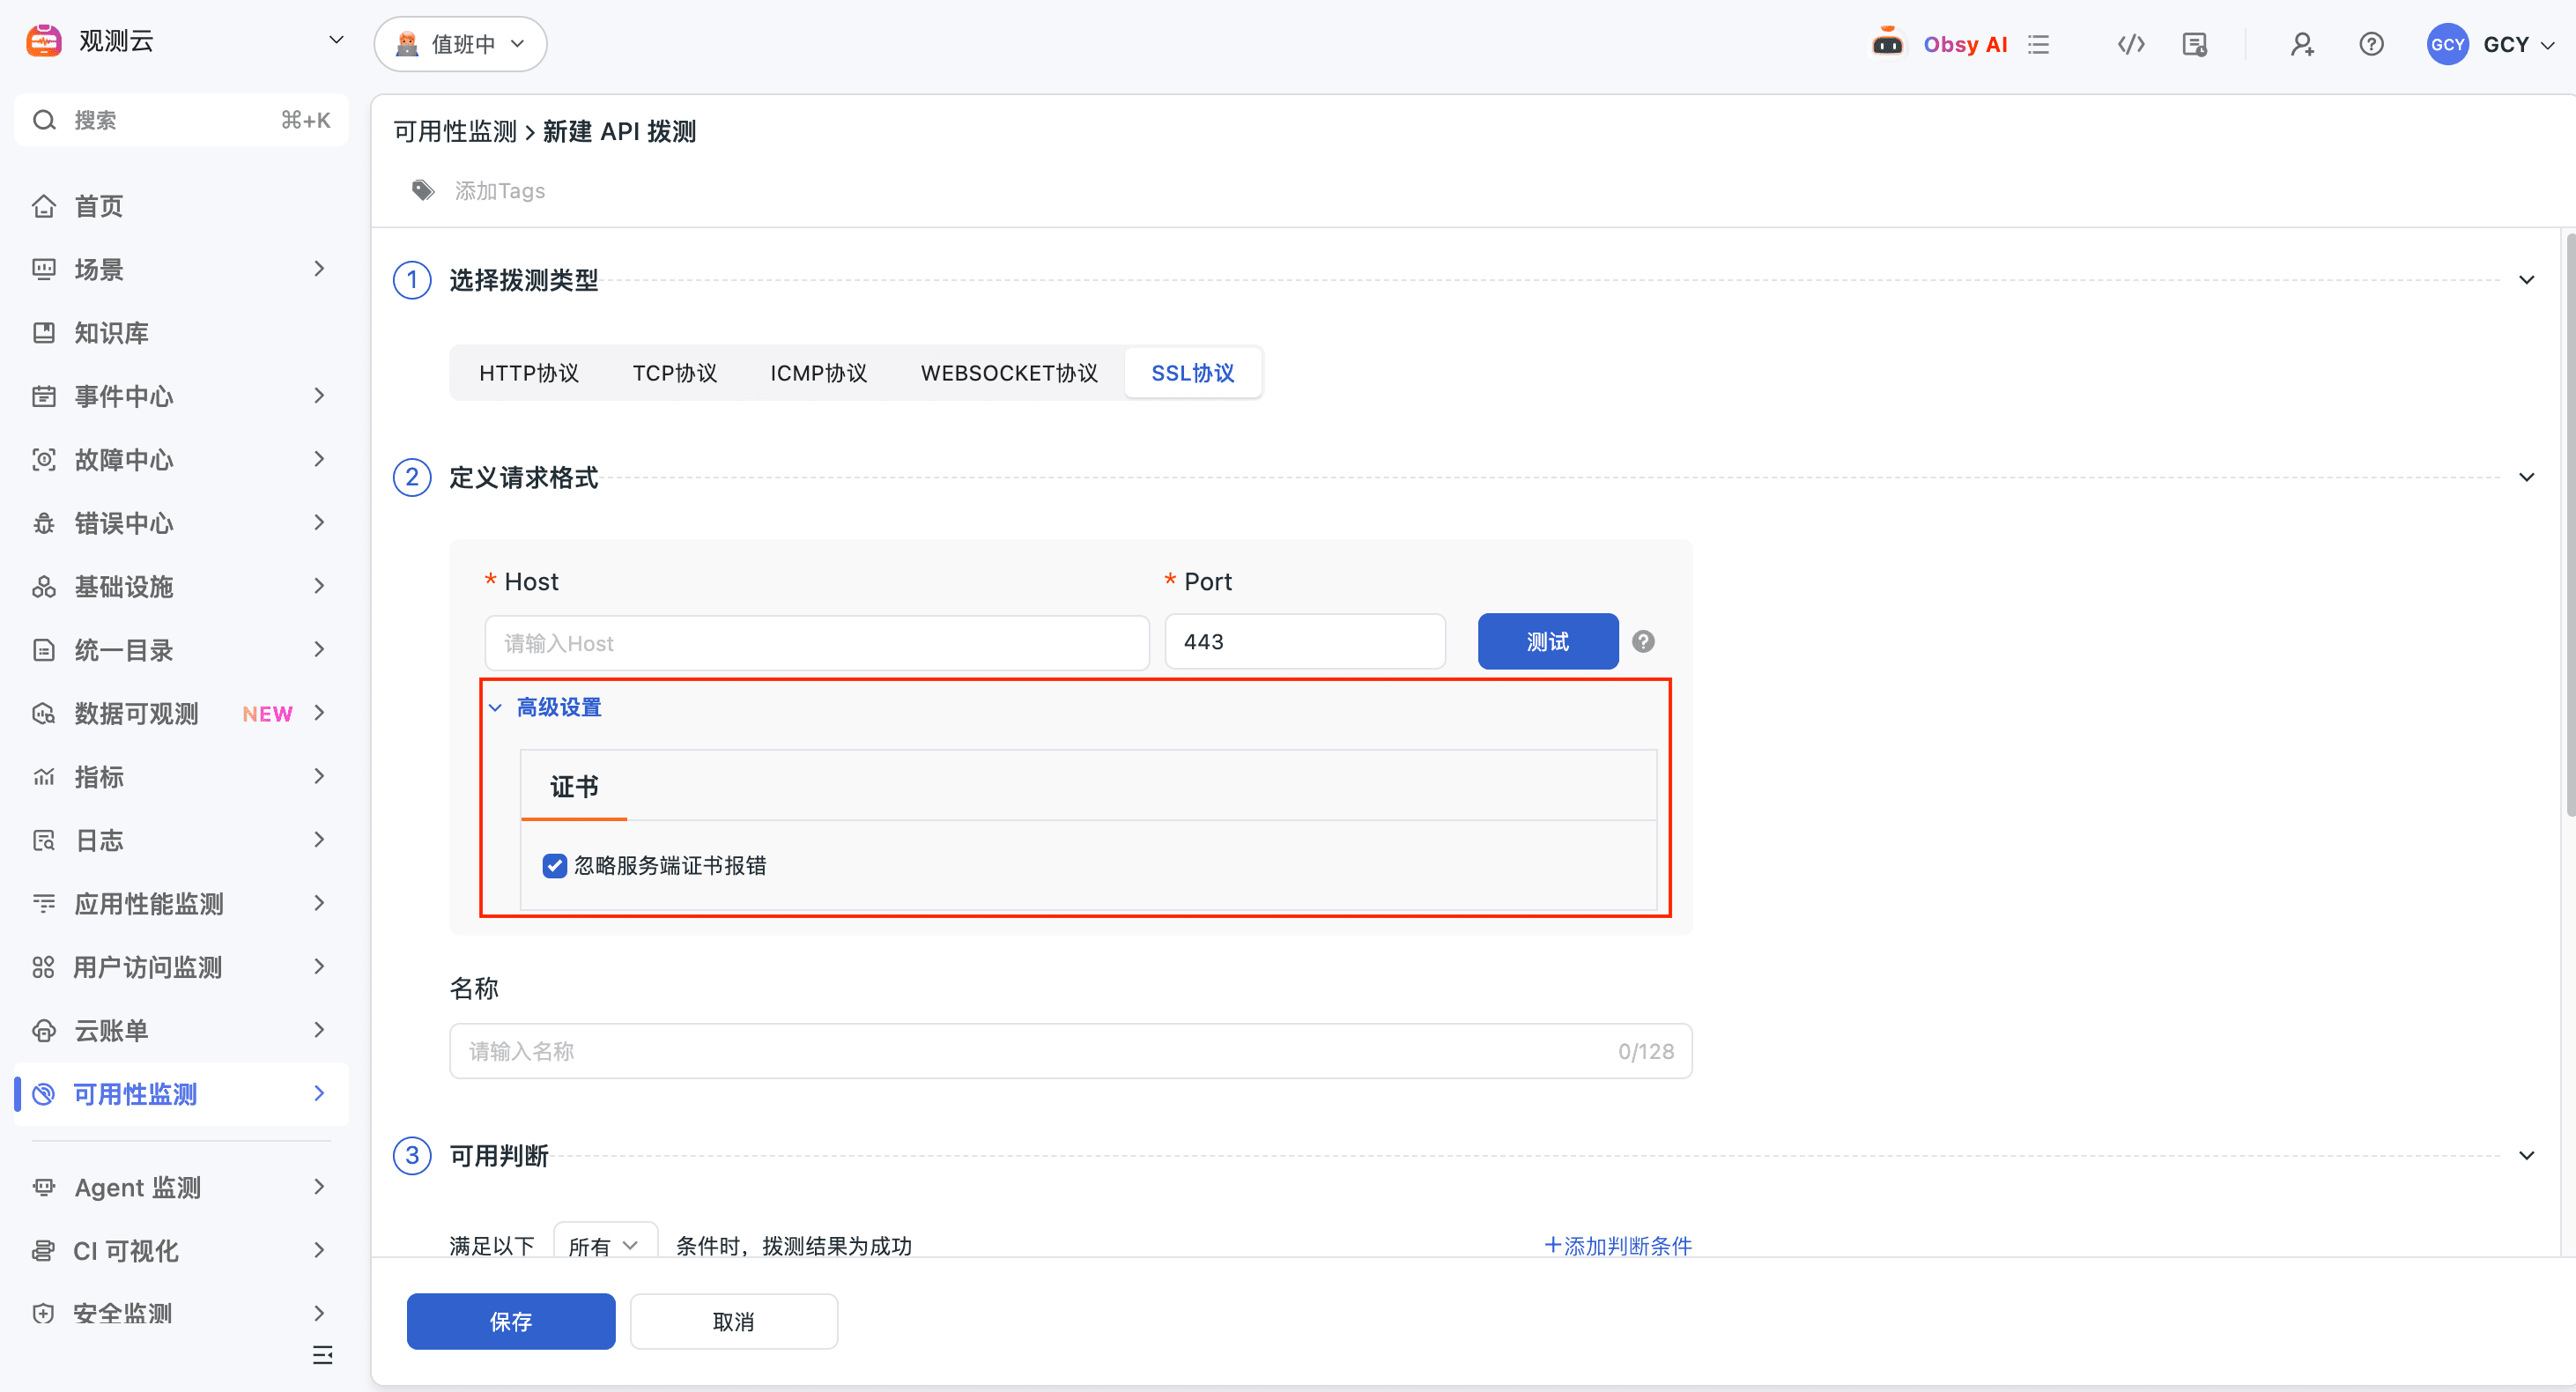Click the 观测云 logo icon
The height and width of the screenshot is (1392, 2576).
tap(44, 41)
